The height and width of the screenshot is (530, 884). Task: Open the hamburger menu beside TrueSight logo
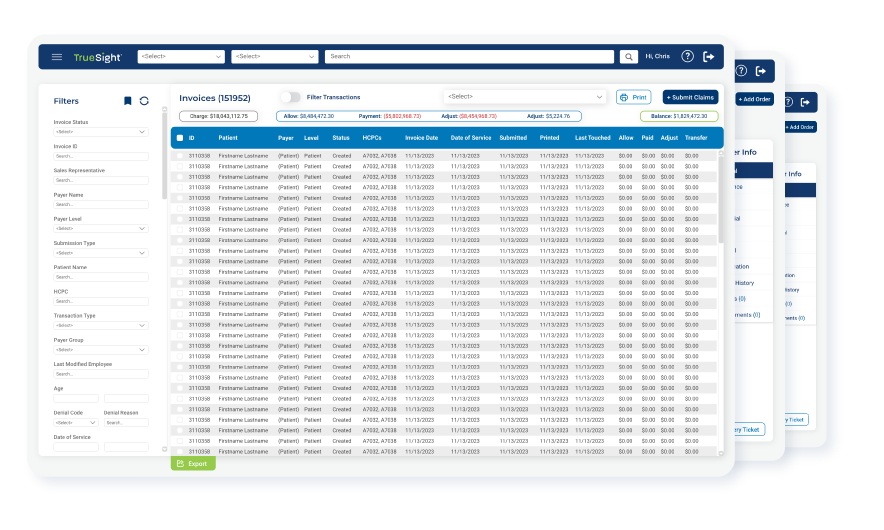click(57, 57)
